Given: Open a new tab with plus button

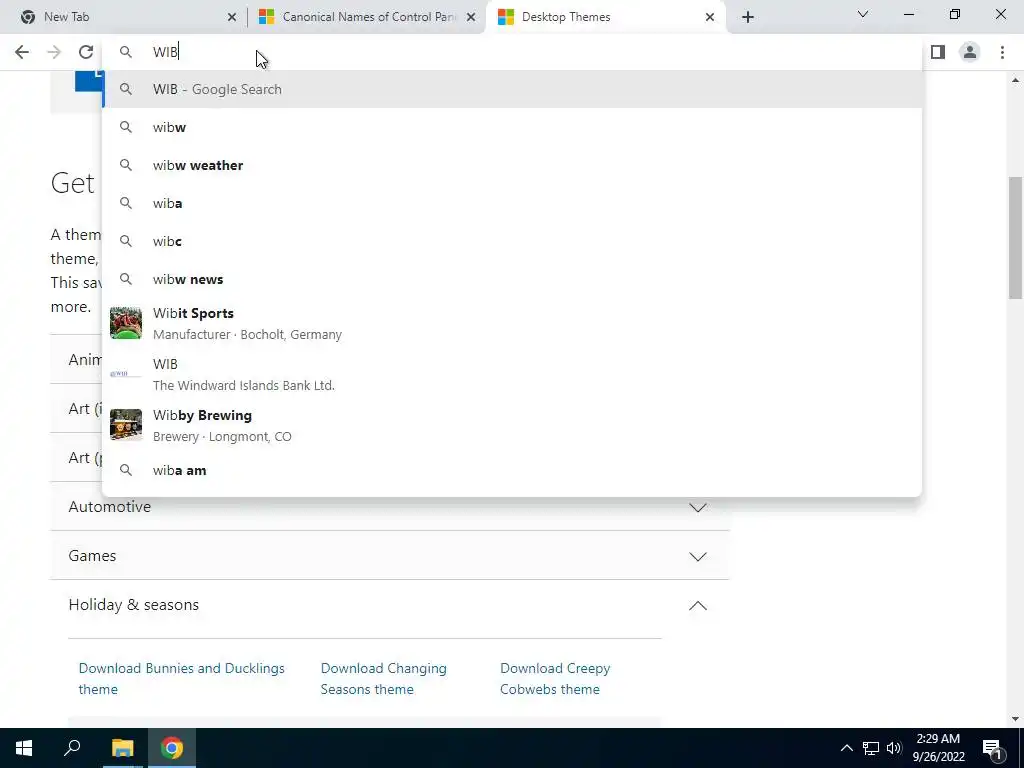Looking at the screenshot, I should [x=748, y=17].
